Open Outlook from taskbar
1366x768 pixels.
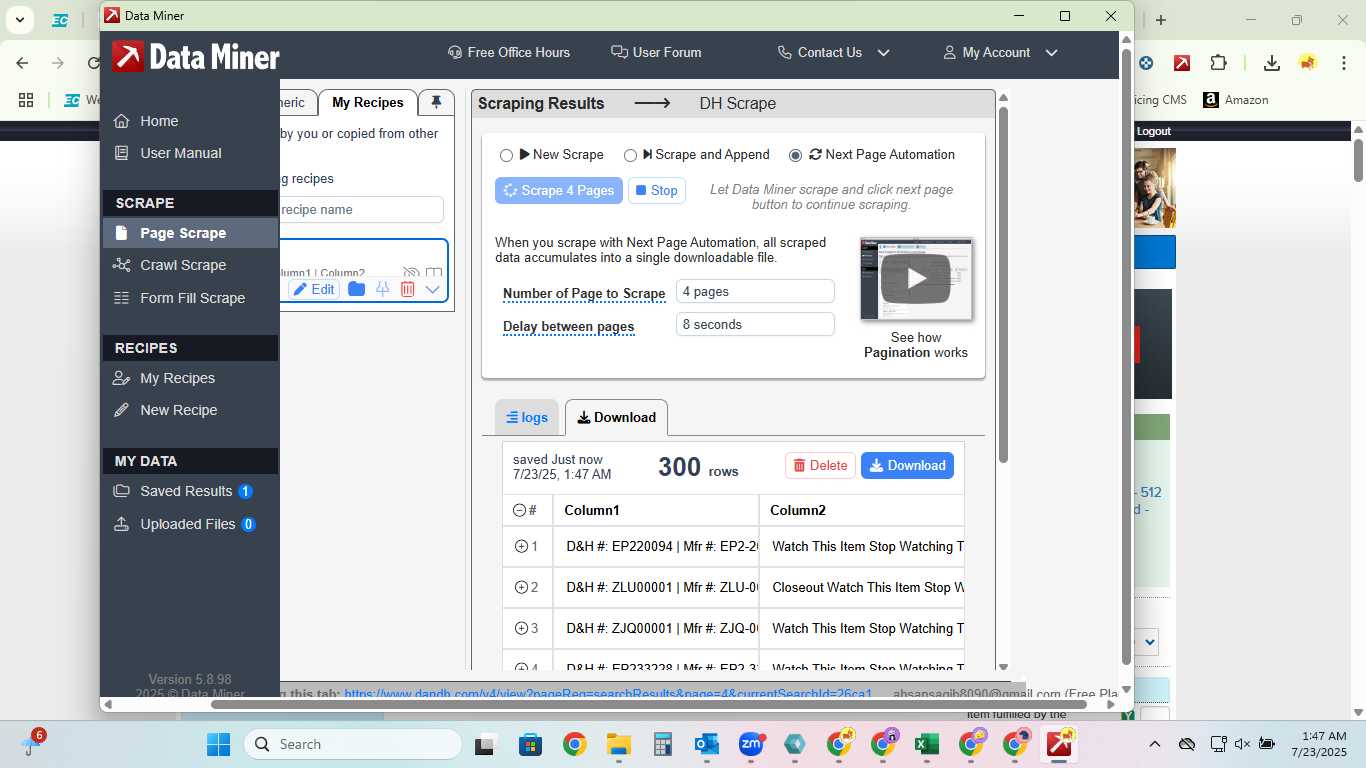coord(707,744)
